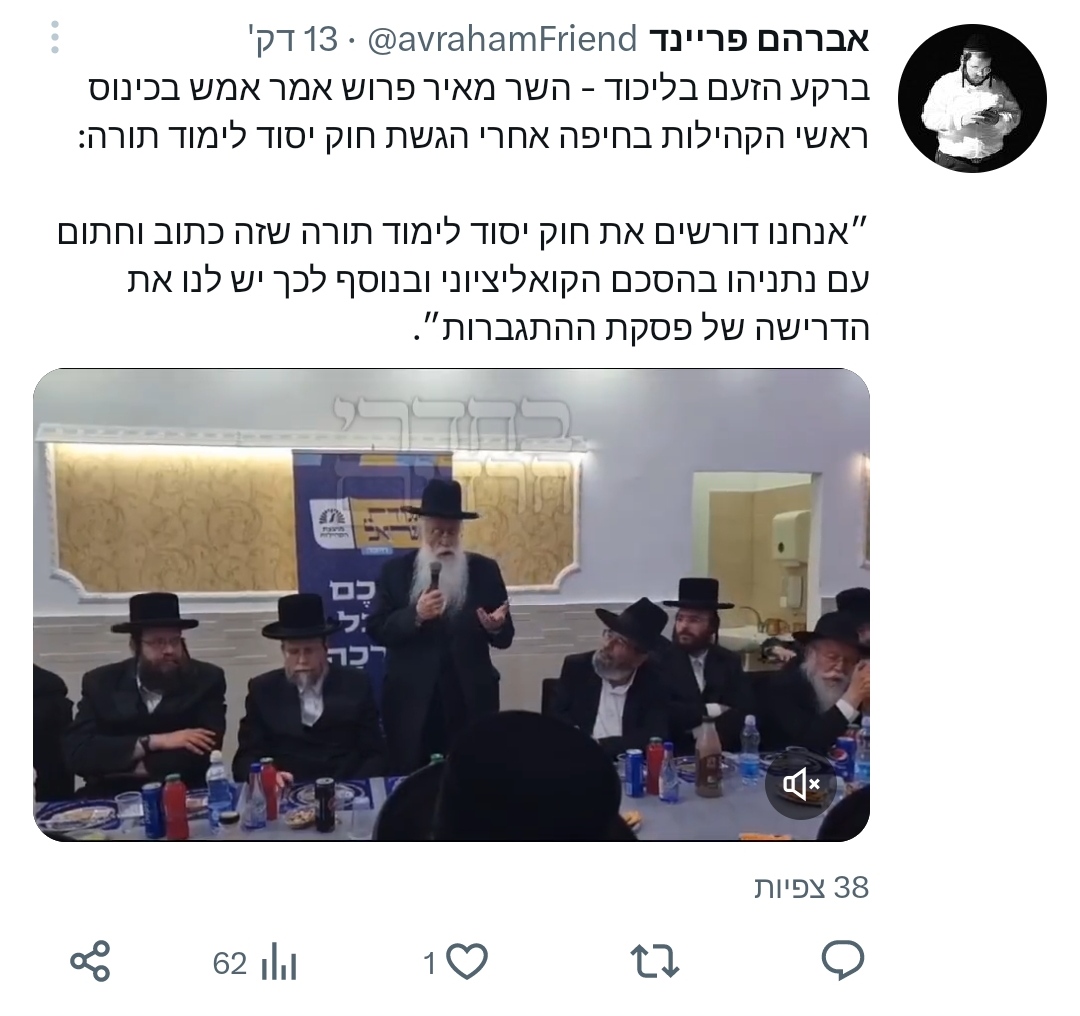This screenshot has width=1080, height=1016.
Task: Click the like count number 1
Action: coord(430,964)
